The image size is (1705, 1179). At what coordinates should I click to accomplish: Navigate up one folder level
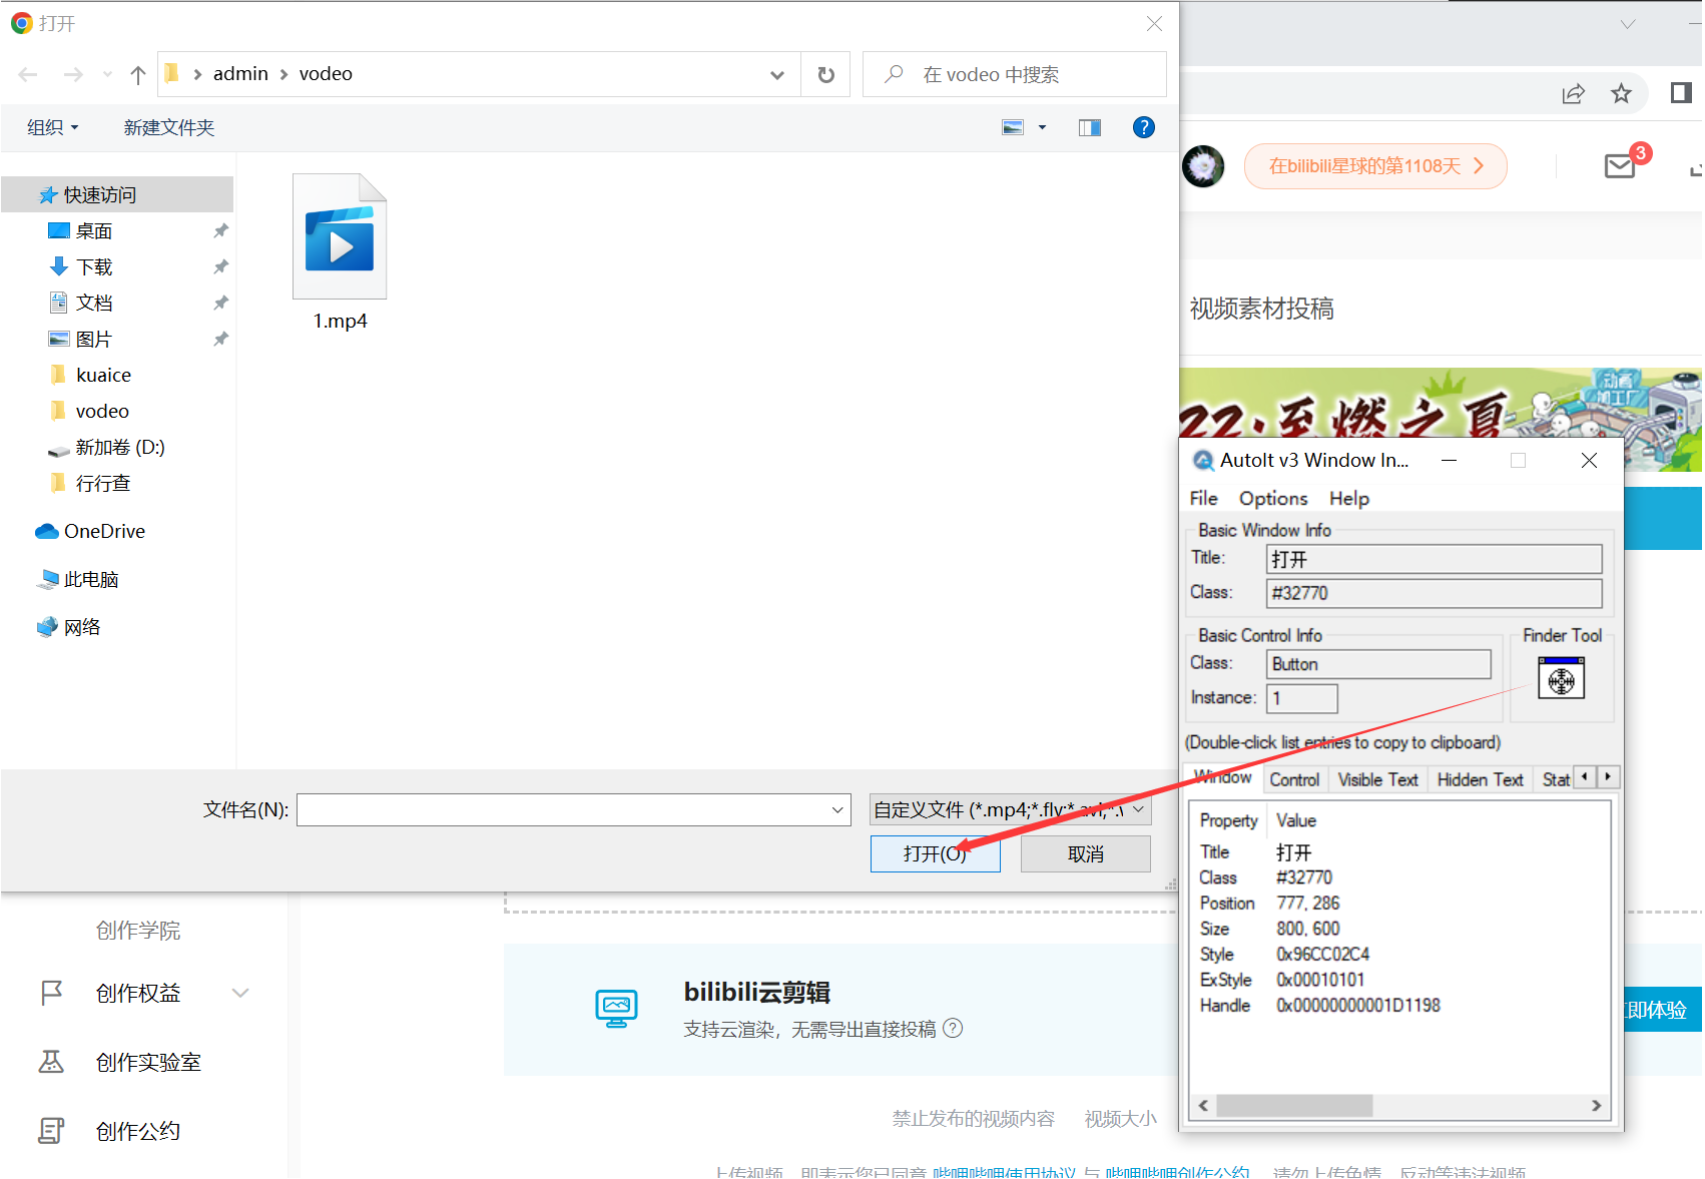coord(138,74)
